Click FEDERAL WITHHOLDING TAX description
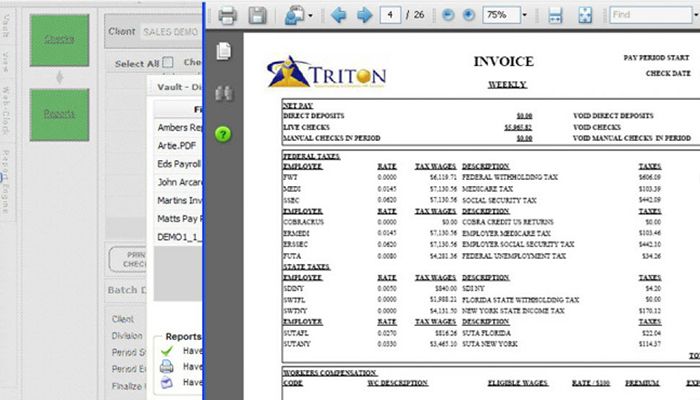 point(510,177)
